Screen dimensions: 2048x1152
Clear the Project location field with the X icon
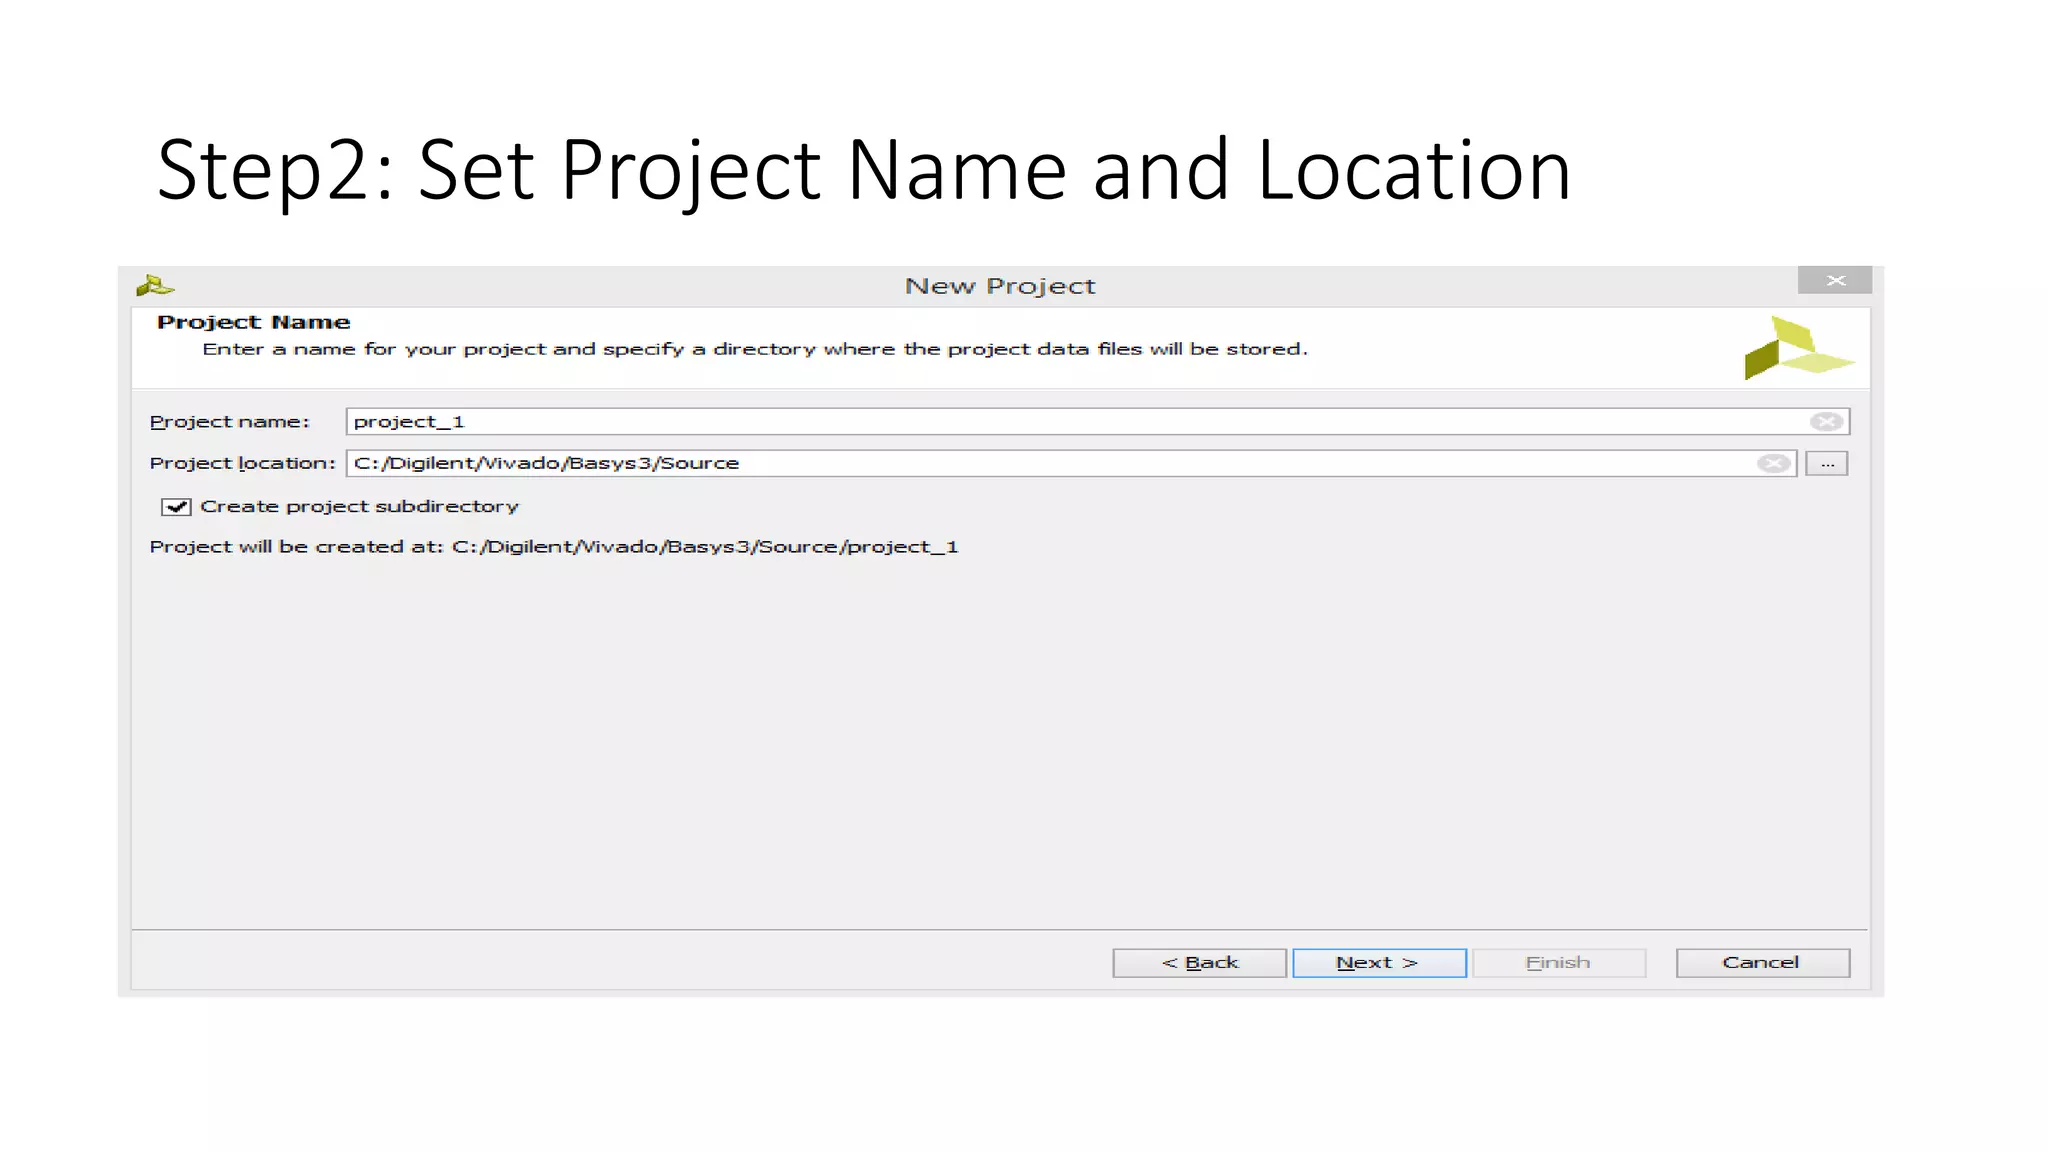[1773, 463]
